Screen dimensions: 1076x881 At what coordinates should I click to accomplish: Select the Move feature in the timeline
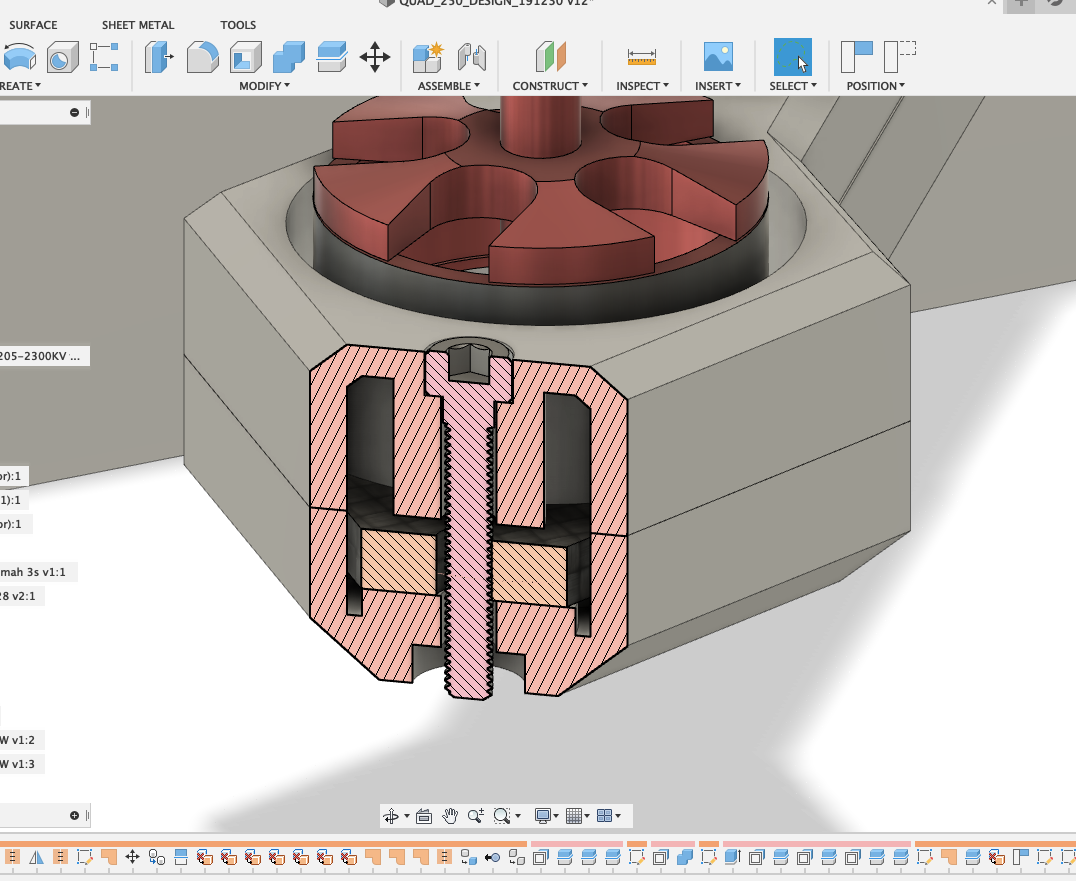[132, 857]
